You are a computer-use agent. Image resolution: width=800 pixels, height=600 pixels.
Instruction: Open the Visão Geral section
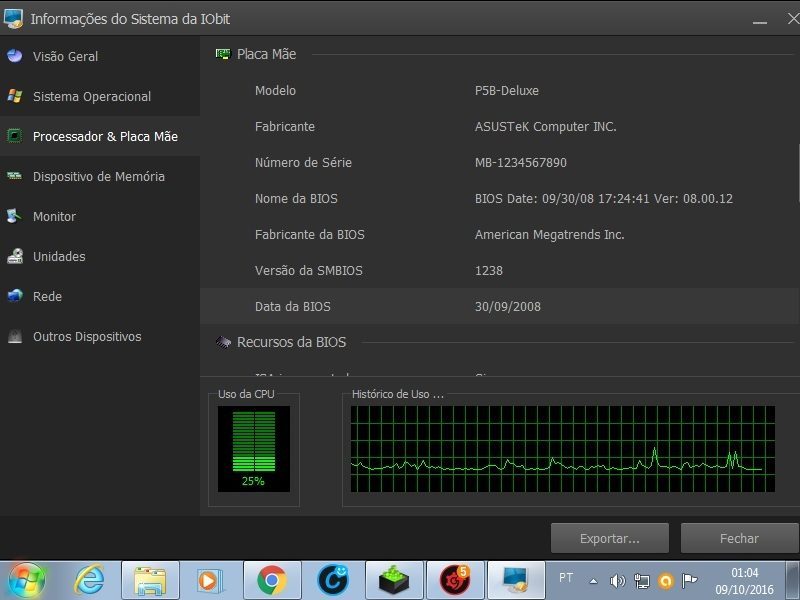65,56
